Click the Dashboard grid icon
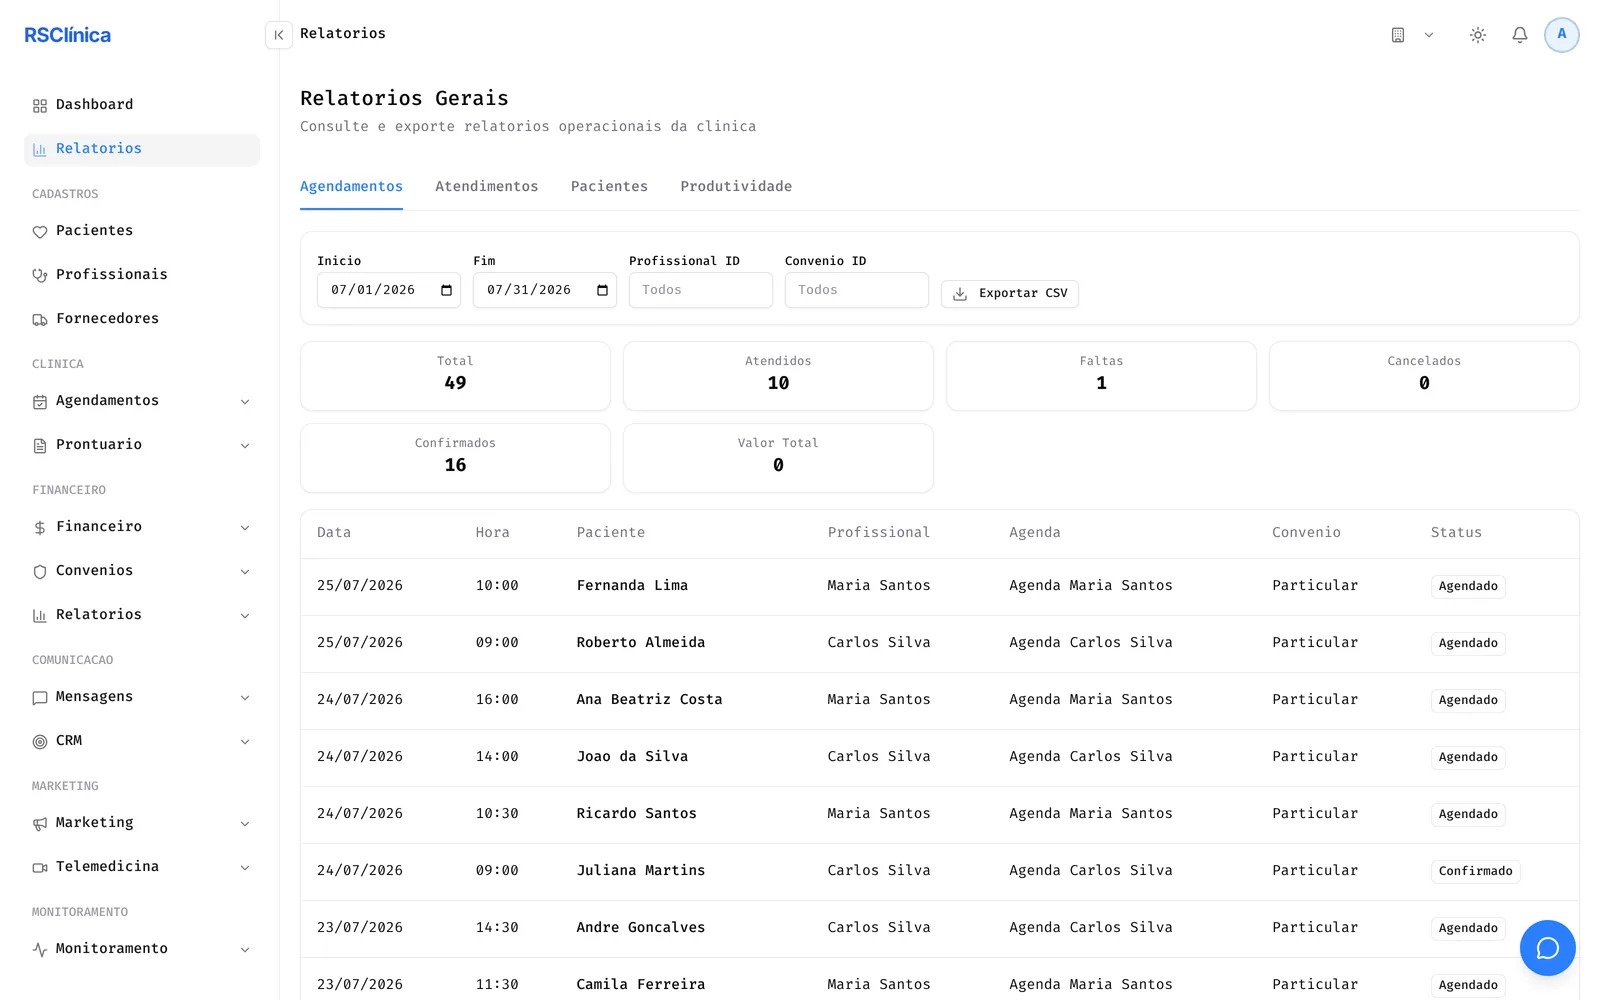Viewport: 1600px width, 1000px height. 40,106
